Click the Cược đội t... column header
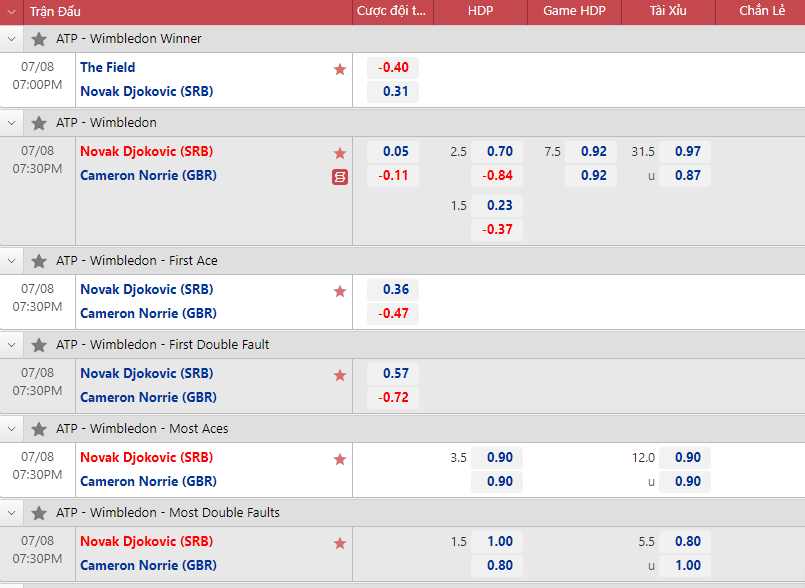This screenshot has width=805, height=588. 391,11
